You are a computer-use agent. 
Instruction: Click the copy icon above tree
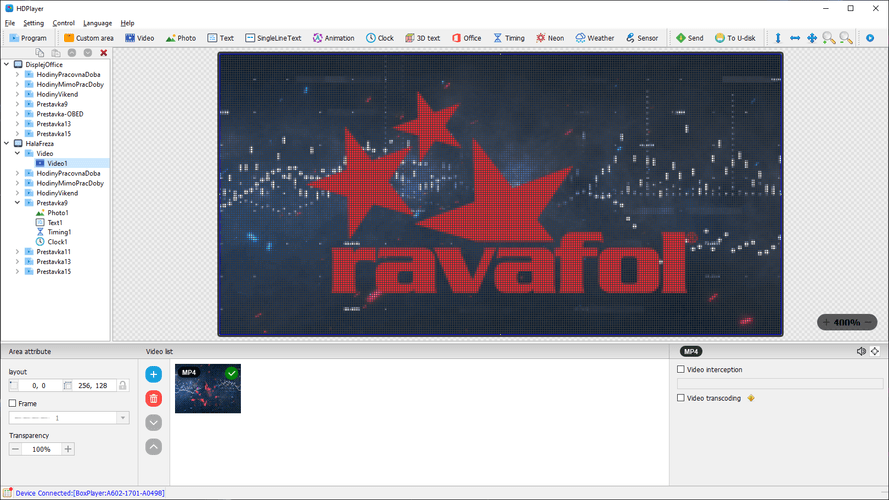click(x=40, y=53)
